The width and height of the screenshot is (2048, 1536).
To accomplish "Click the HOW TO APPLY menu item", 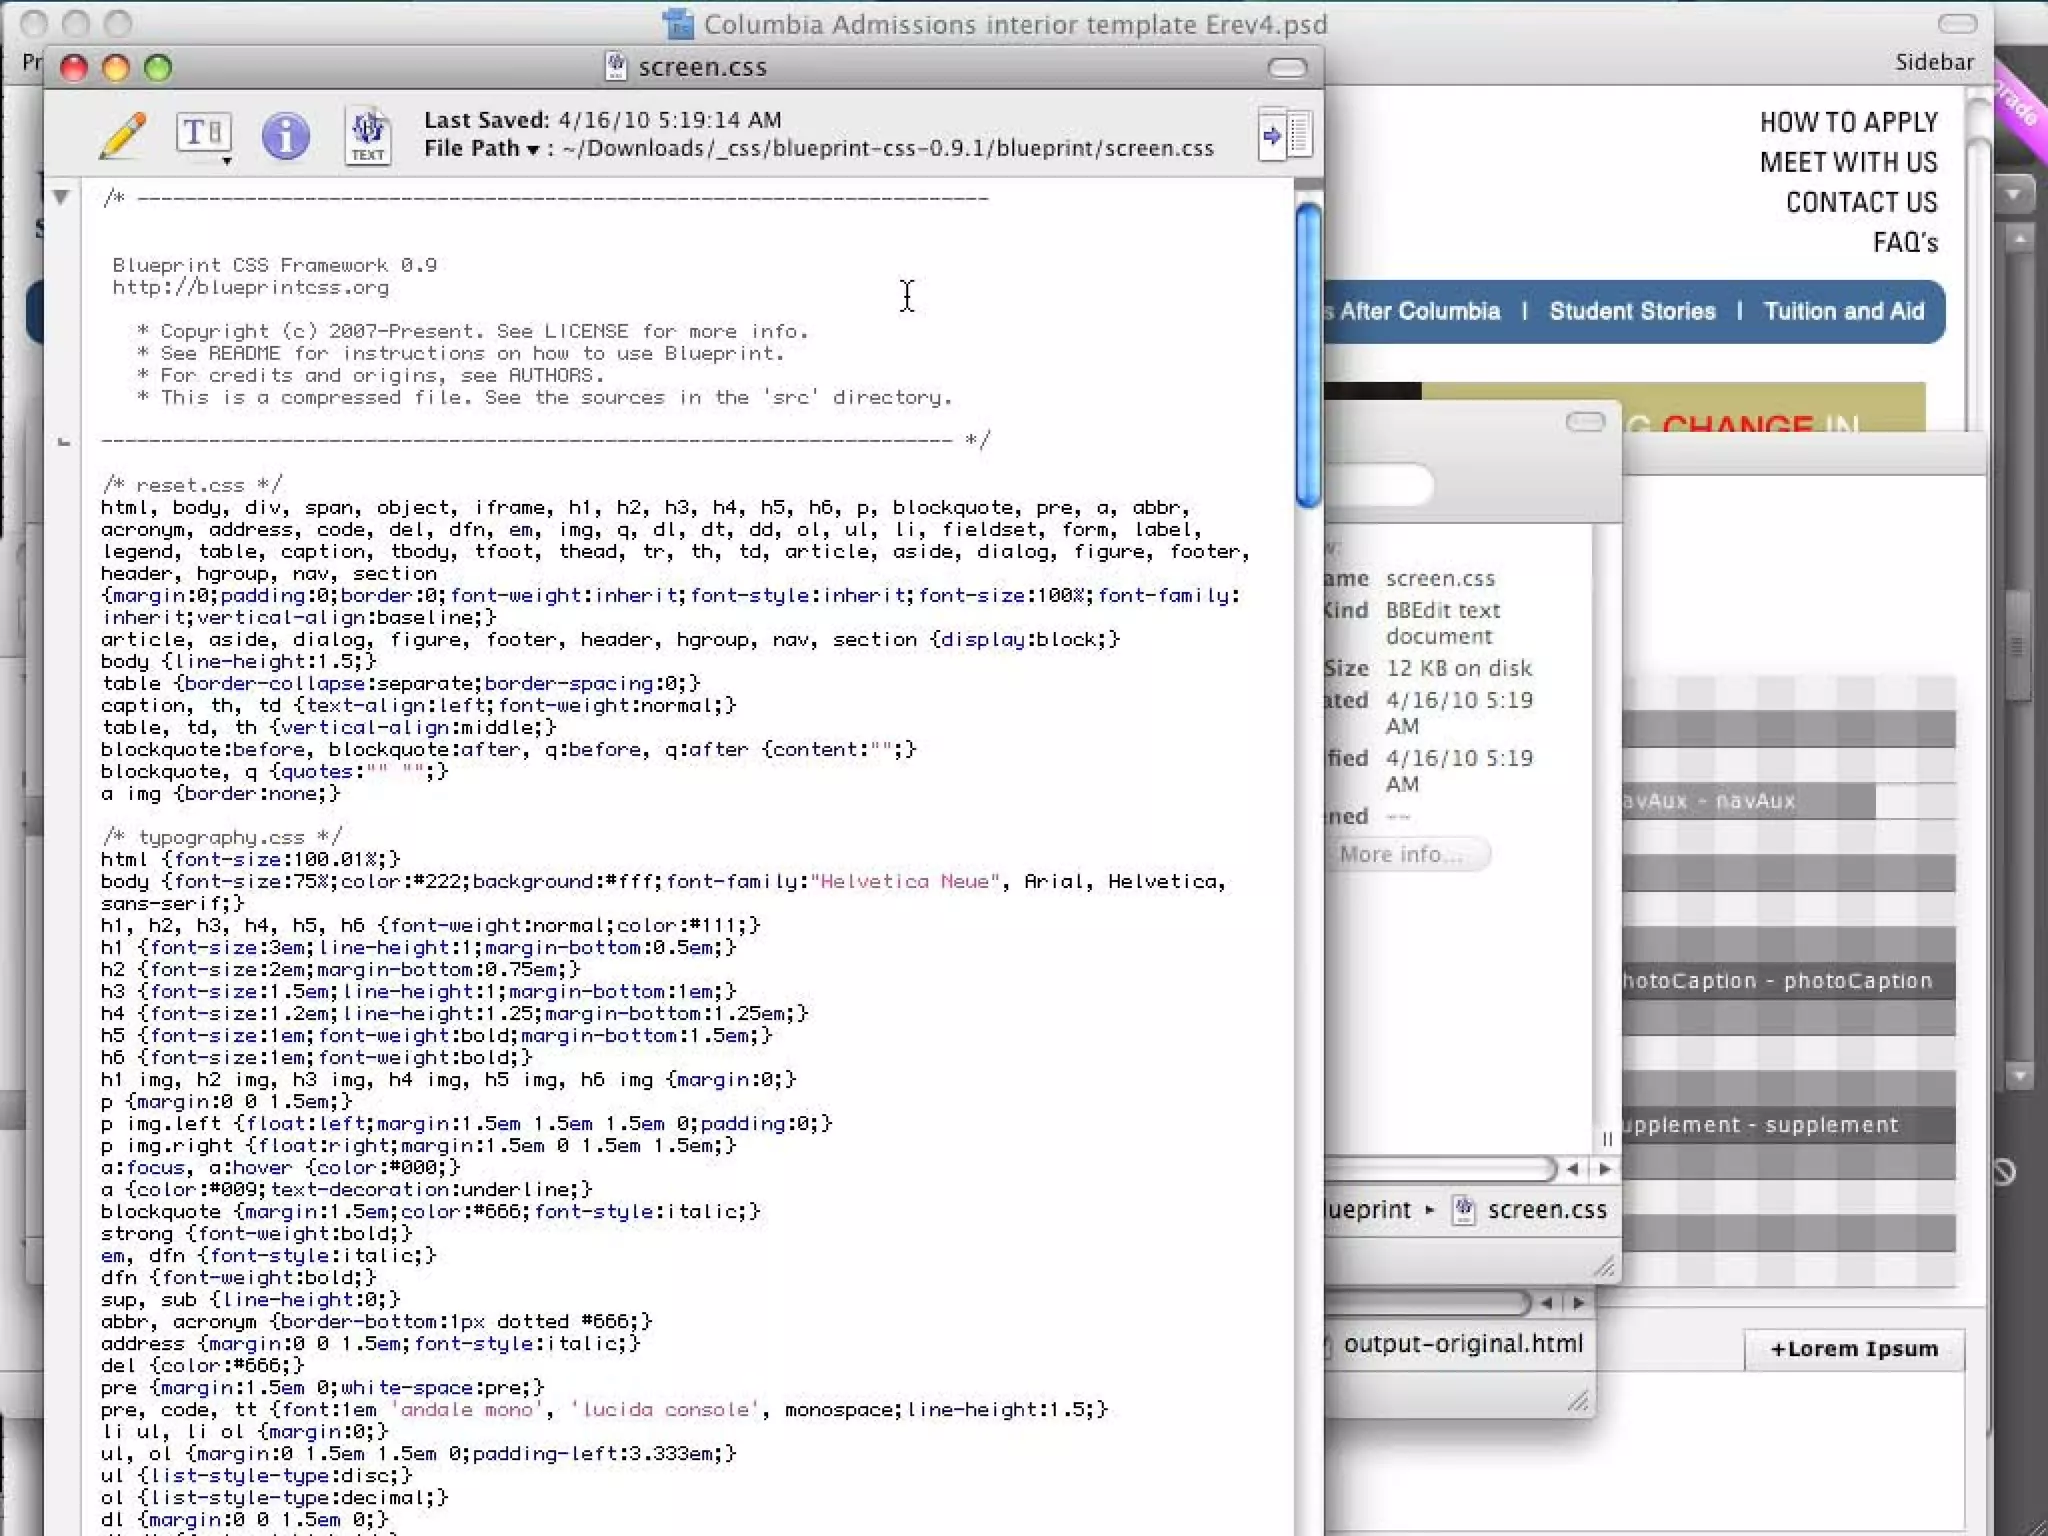I will [1848, 122].
